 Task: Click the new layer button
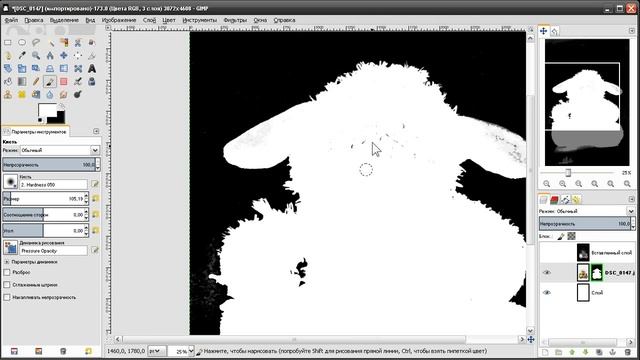point(544,352)
